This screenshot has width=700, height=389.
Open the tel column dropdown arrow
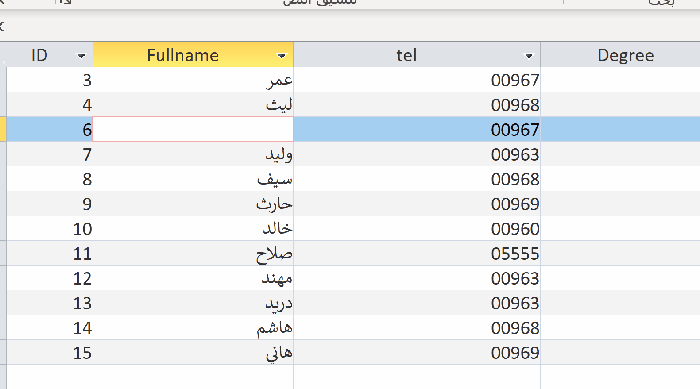point(529,56)
